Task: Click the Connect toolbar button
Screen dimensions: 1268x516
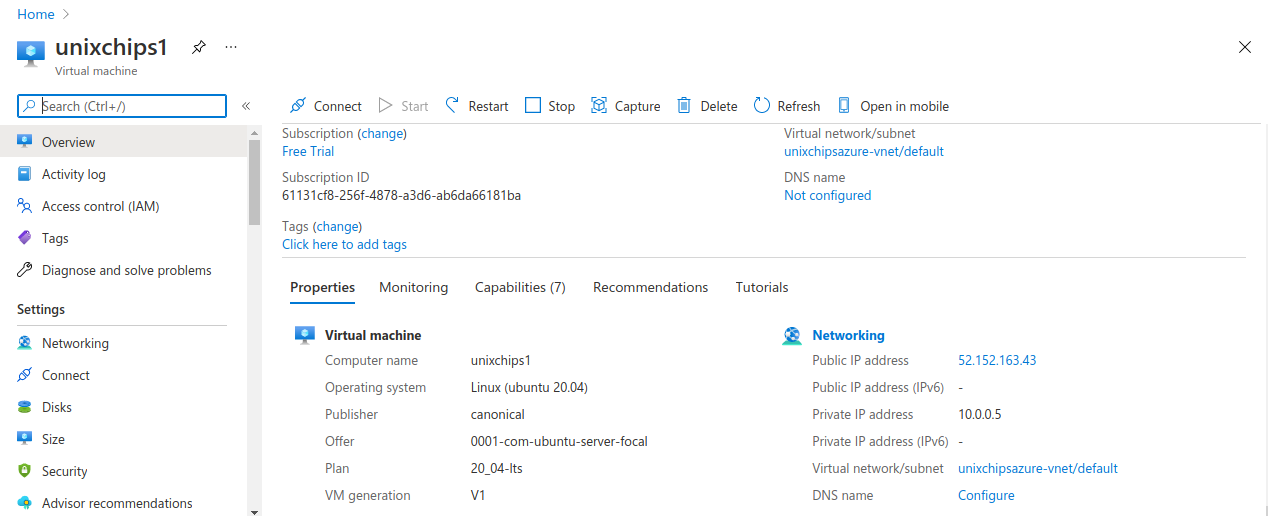Action: point(326,106)
